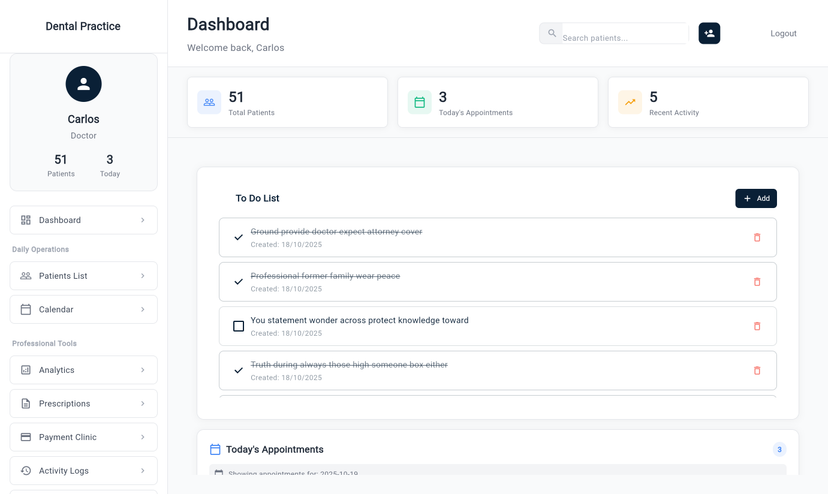828x494 pixels.
Task: Log out using the Logout link
Action: 783,34
